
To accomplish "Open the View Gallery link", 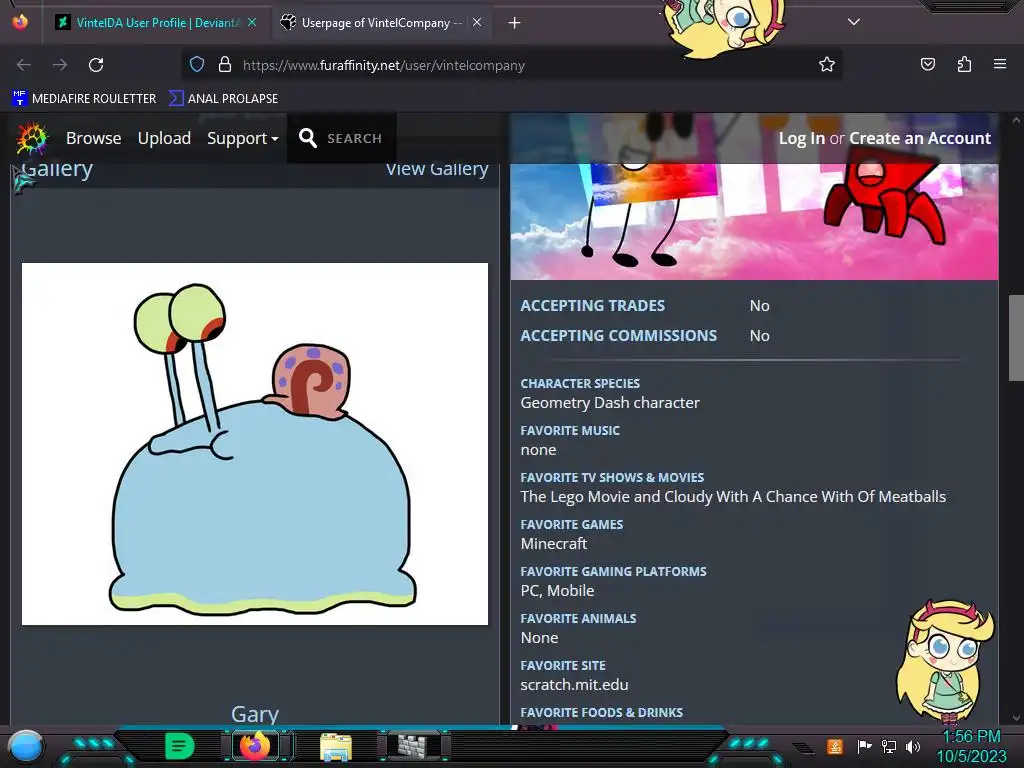I will 437,168.
